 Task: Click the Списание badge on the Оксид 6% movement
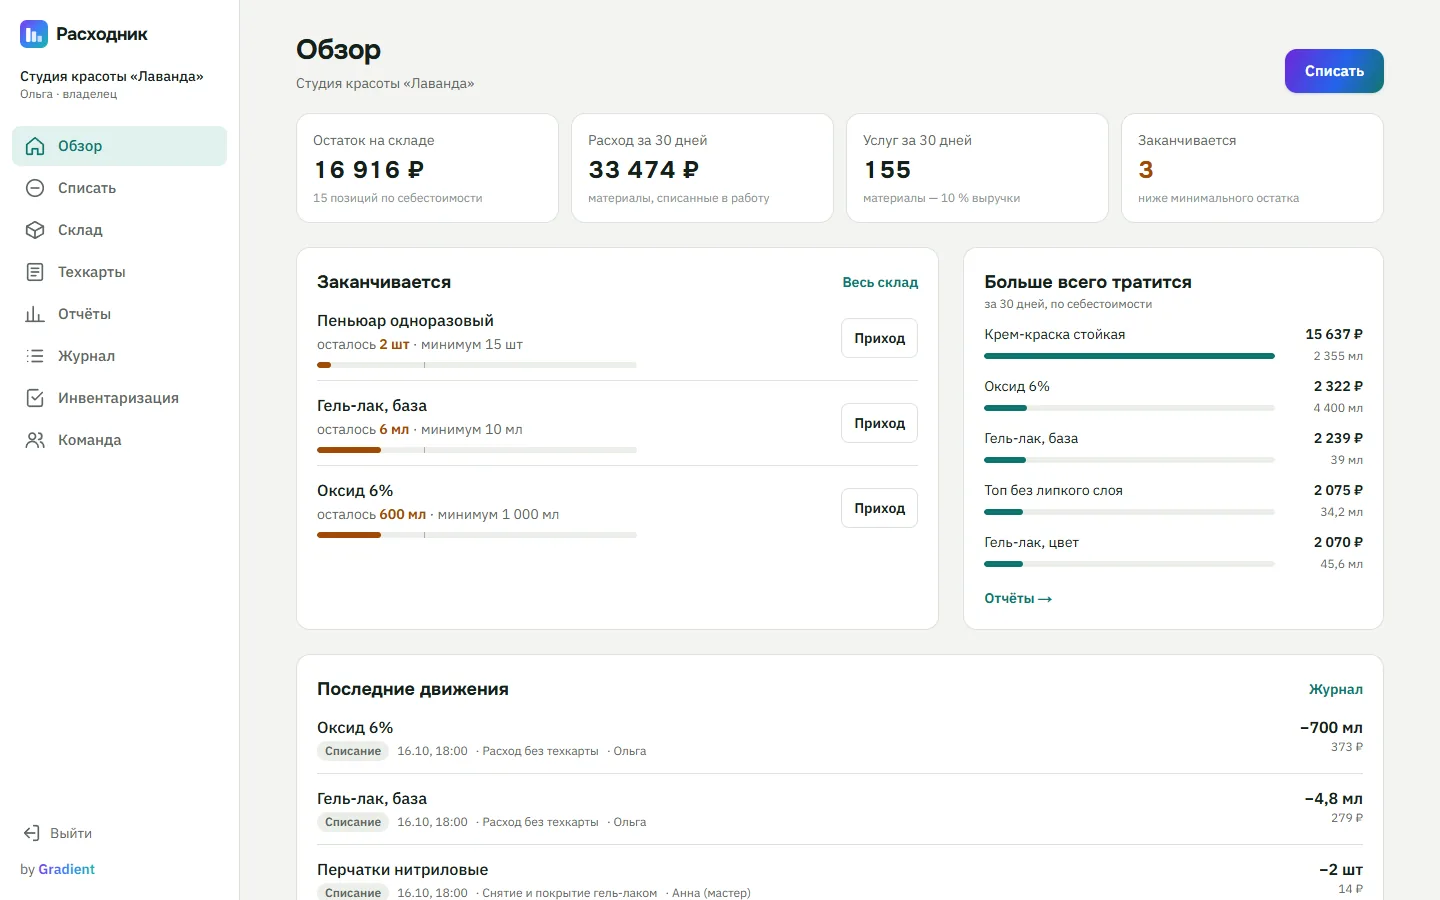click(x=353, y=751)
